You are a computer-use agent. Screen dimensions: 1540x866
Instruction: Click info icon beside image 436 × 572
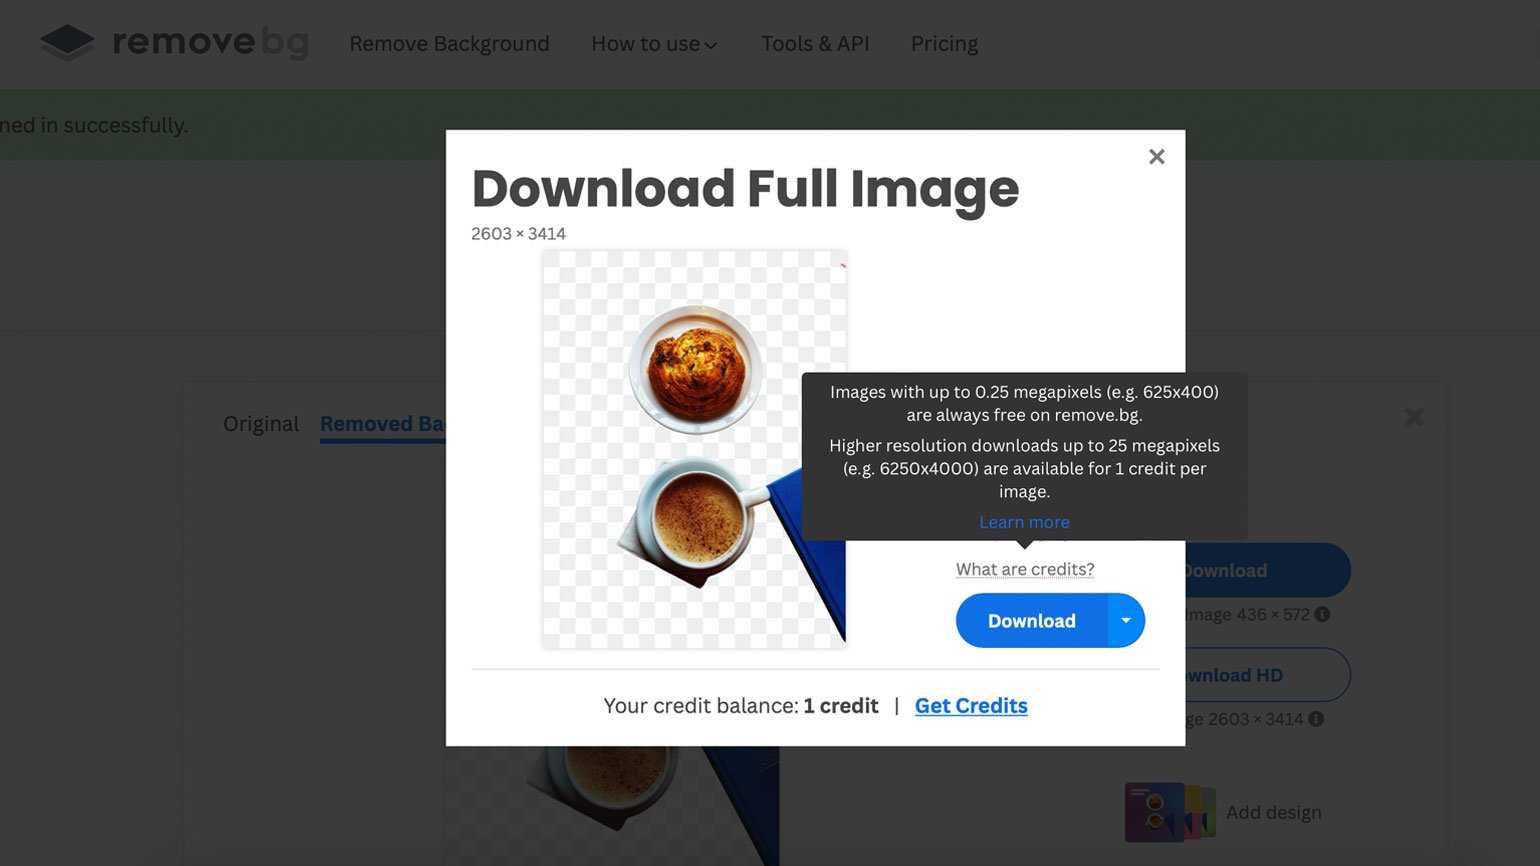1322,615
